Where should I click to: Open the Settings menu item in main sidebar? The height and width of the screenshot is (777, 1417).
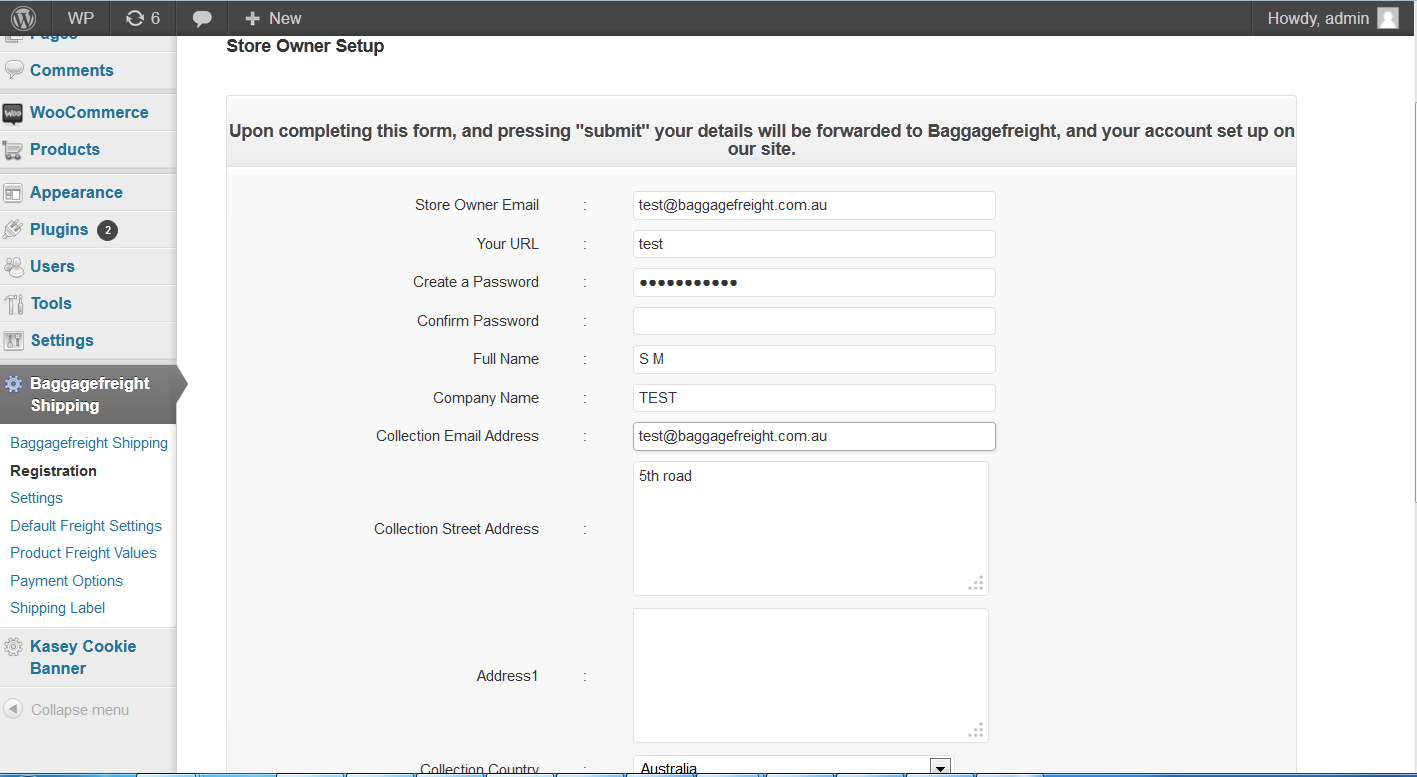point(62,340)
